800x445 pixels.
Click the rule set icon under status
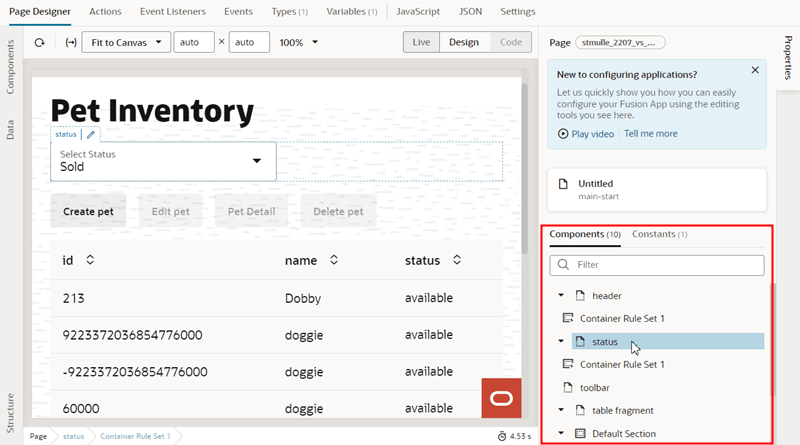click(x=568, y=364)
